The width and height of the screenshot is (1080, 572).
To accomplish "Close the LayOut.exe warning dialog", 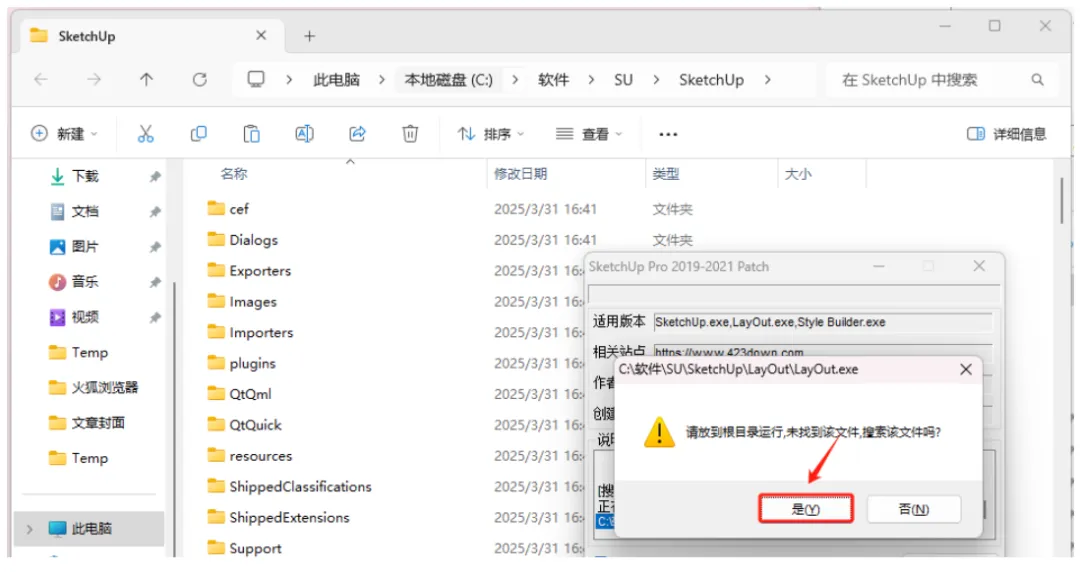I will pyautogui.click(x=966, y=369).
